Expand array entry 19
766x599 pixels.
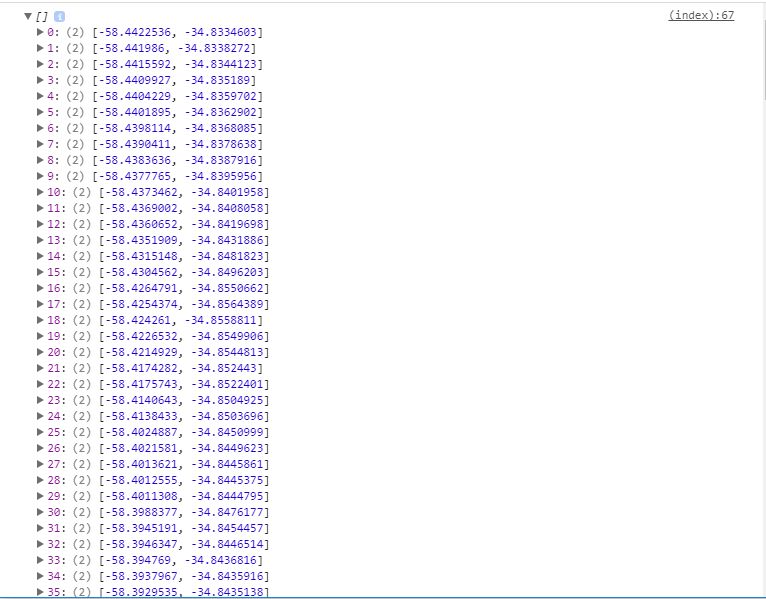point(40,336)
